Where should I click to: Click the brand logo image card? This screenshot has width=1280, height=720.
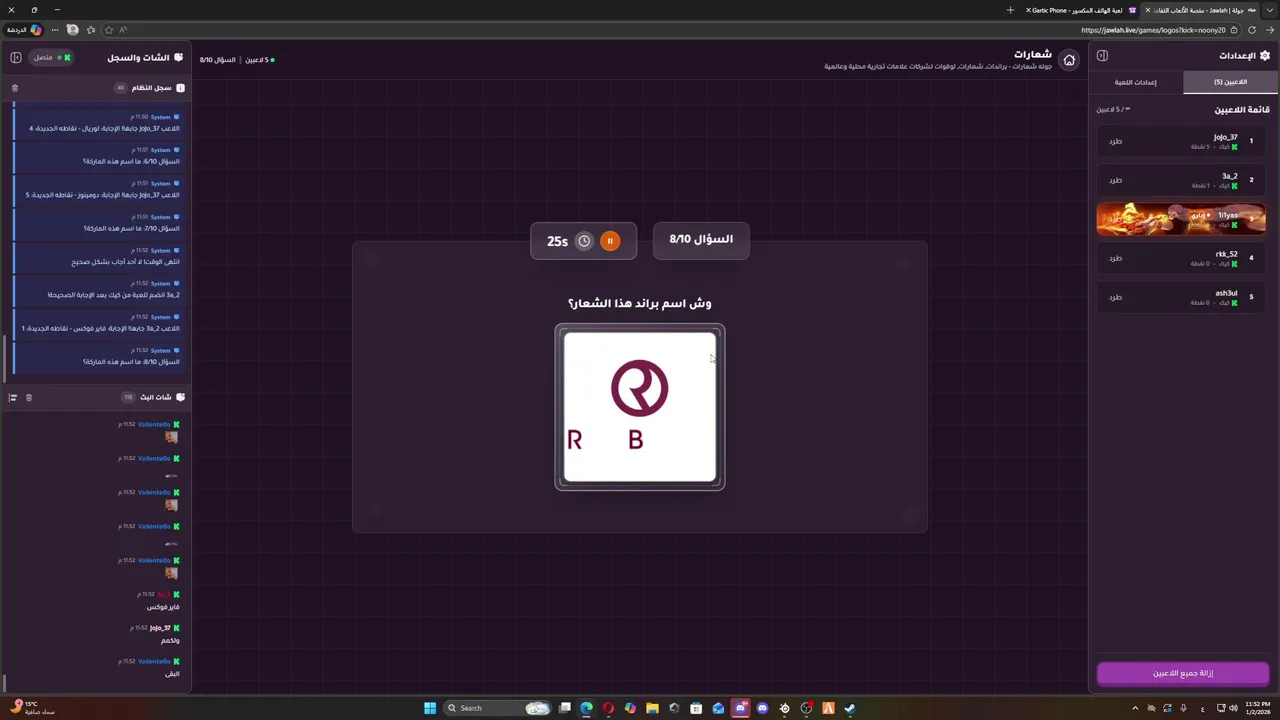tap(640, 407)
